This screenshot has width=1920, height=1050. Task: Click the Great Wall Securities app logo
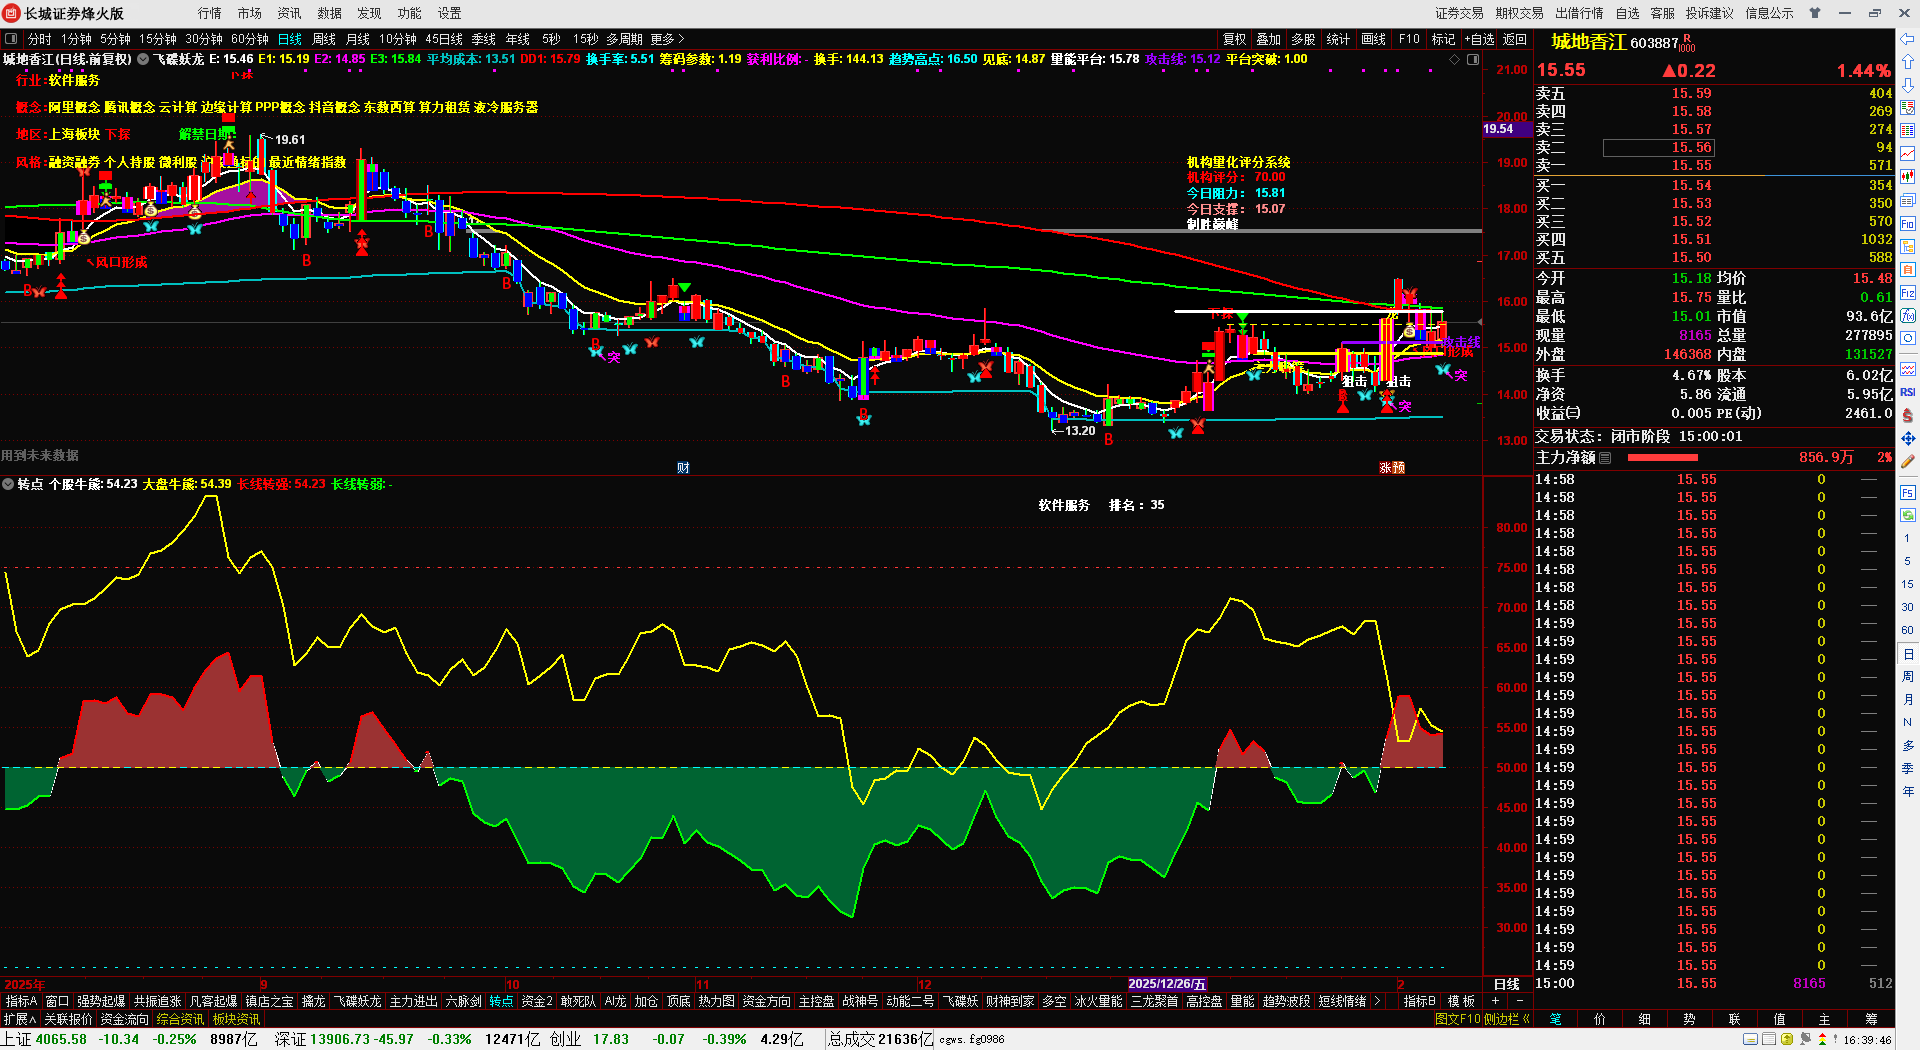pos(12,13)
